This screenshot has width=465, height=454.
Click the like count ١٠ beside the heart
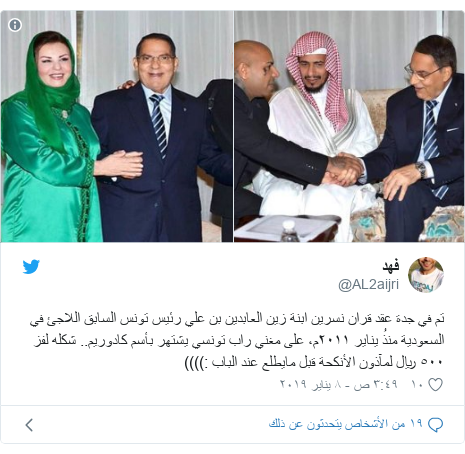417,385
